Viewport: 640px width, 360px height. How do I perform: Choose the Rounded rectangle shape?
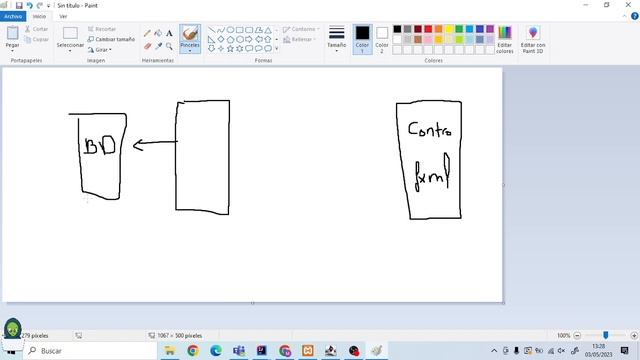249,30
